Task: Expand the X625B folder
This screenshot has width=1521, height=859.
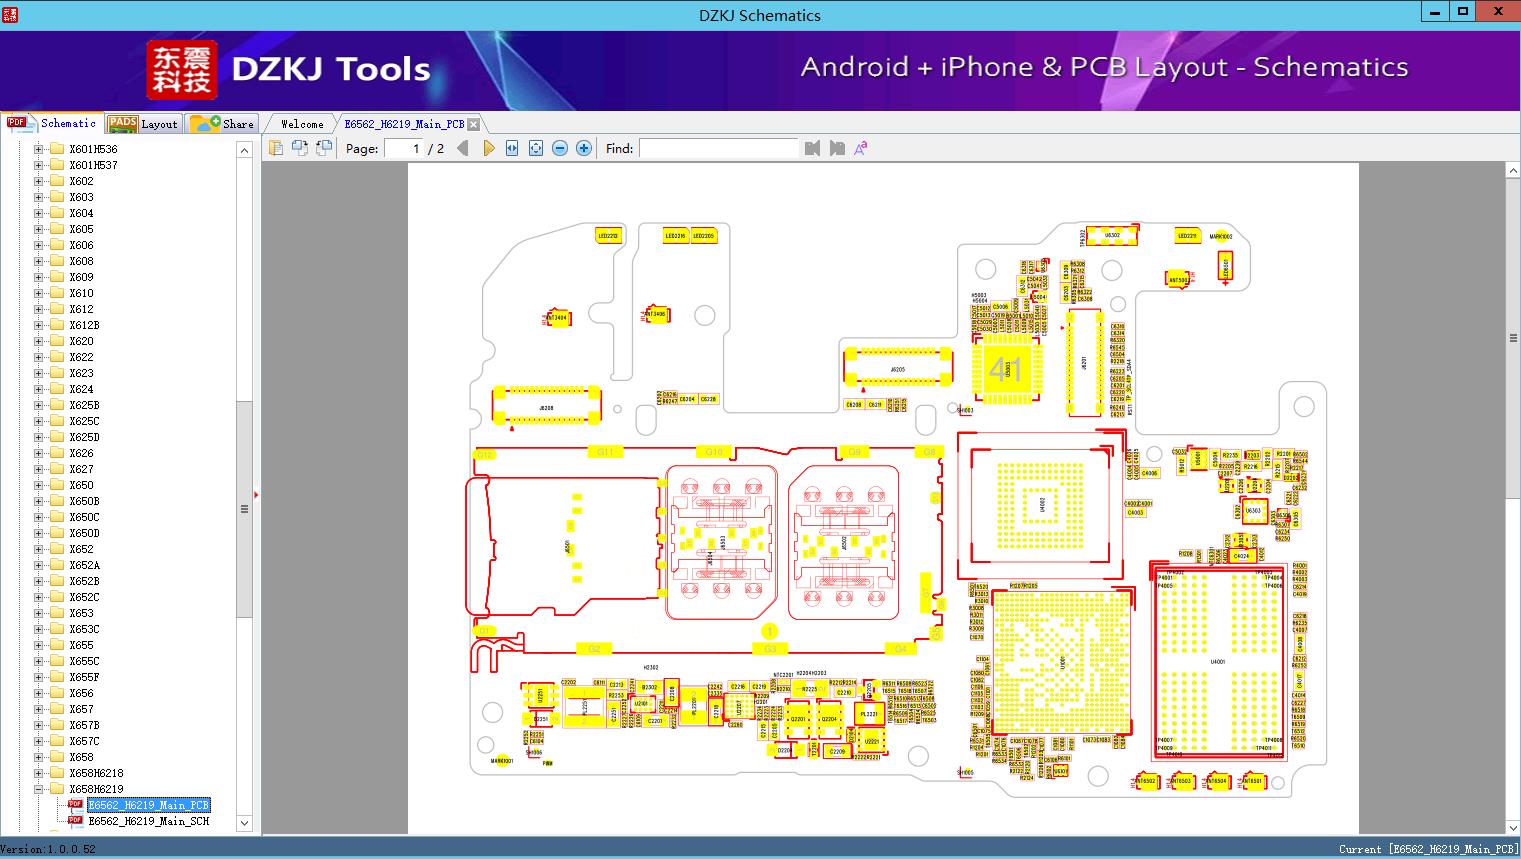Action: 38,405
